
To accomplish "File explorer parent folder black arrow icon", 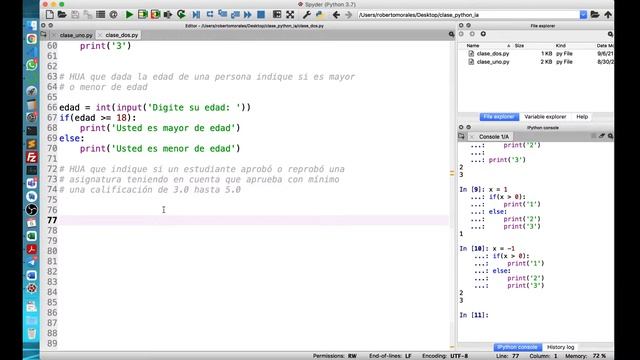I will (483, 34).
